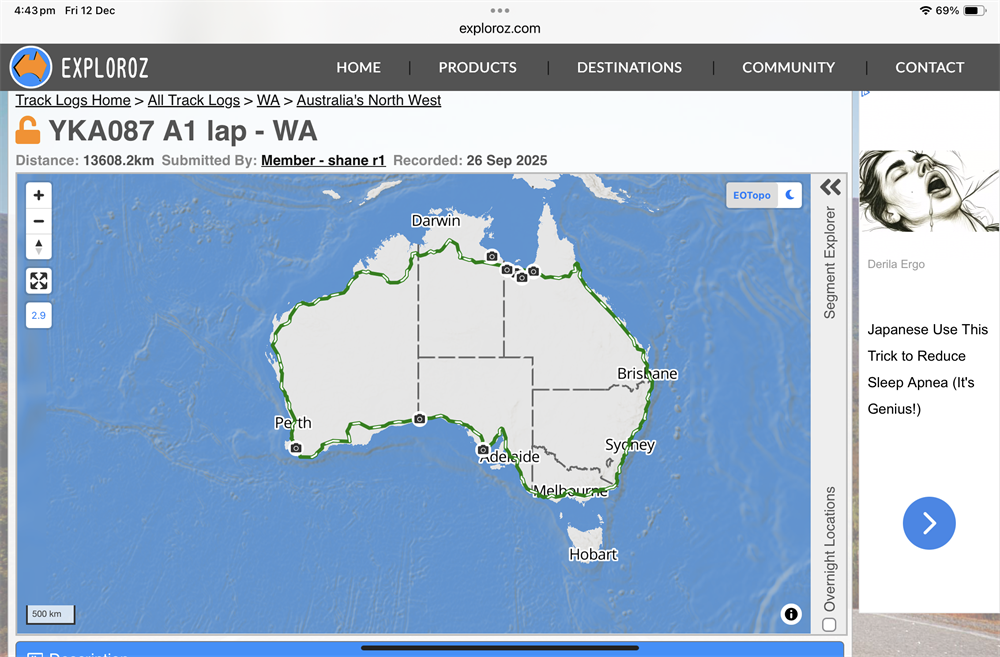Zoom out on the map
The height and width of the screenshot is (657, 1000).
pos(39,221)
